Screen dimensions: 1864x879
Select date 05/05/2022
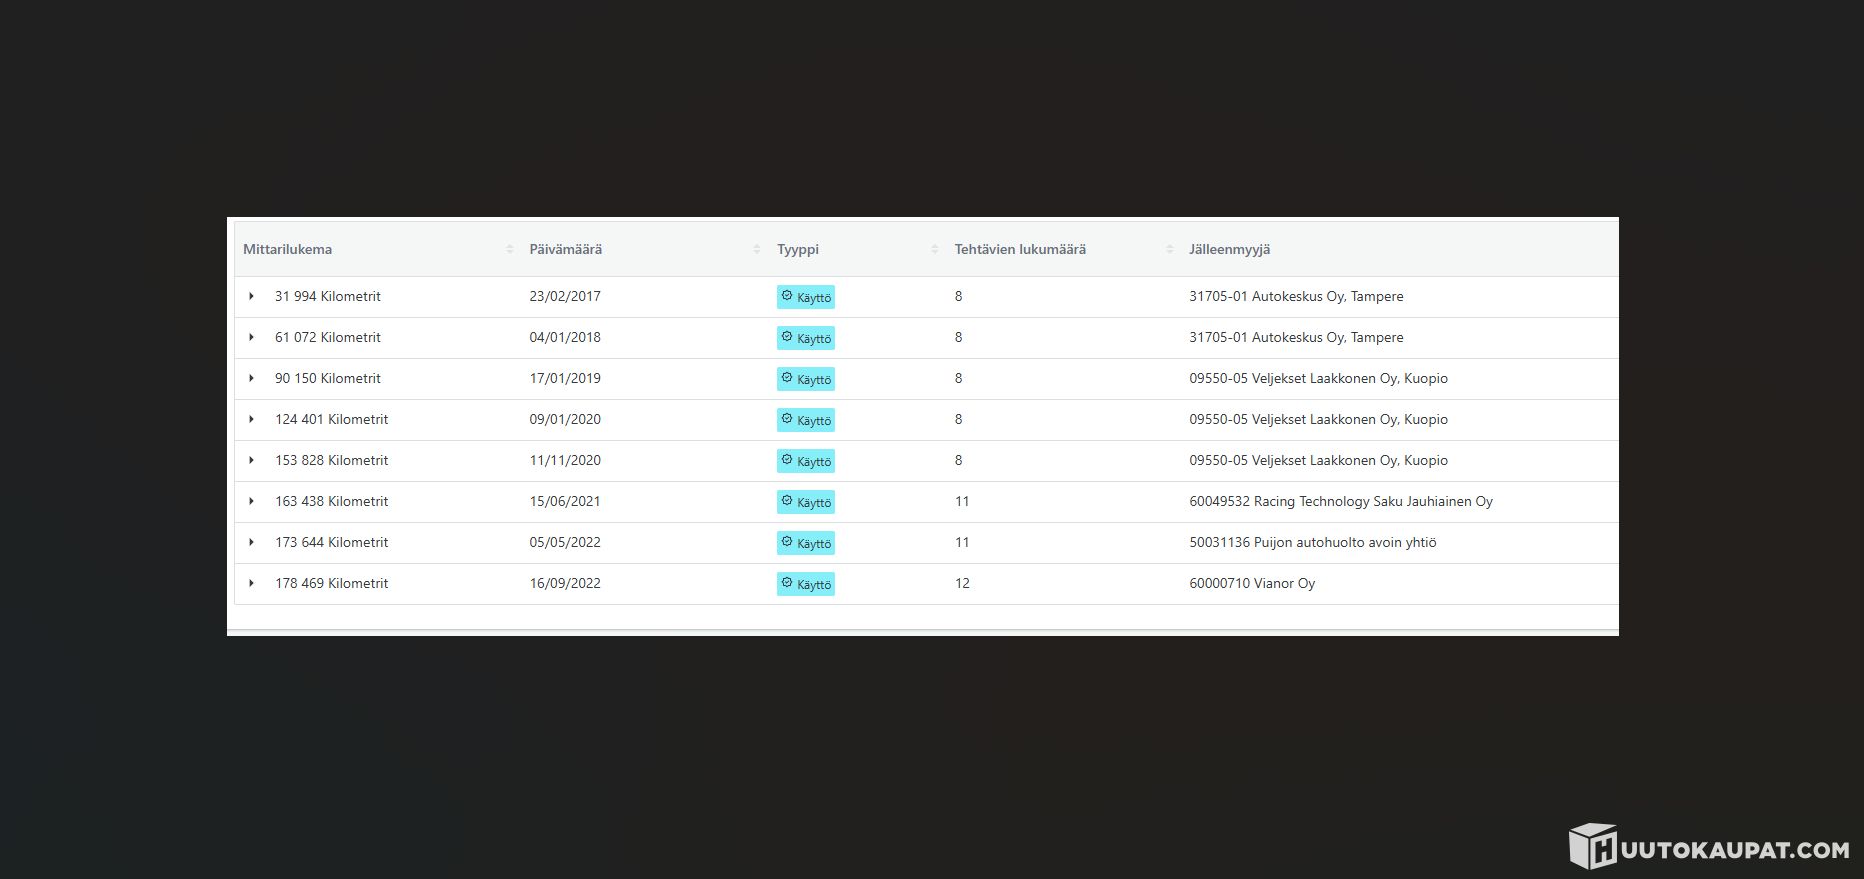pos(565,542)
